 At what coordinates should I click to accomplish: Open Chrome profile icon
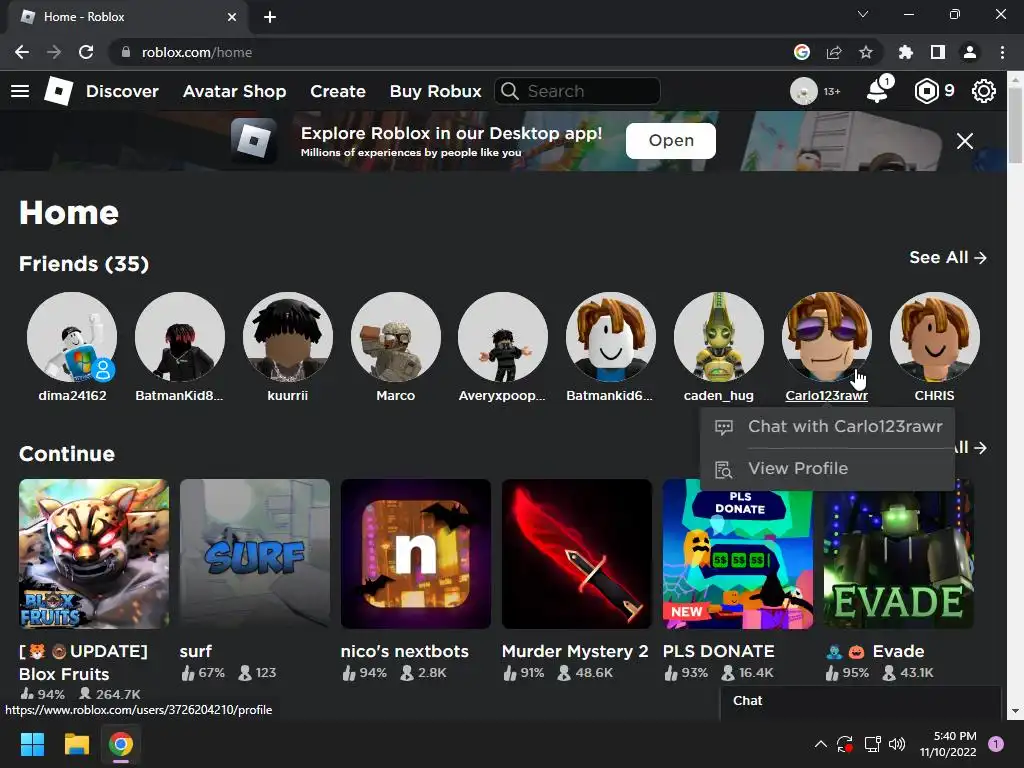point(970,52)
